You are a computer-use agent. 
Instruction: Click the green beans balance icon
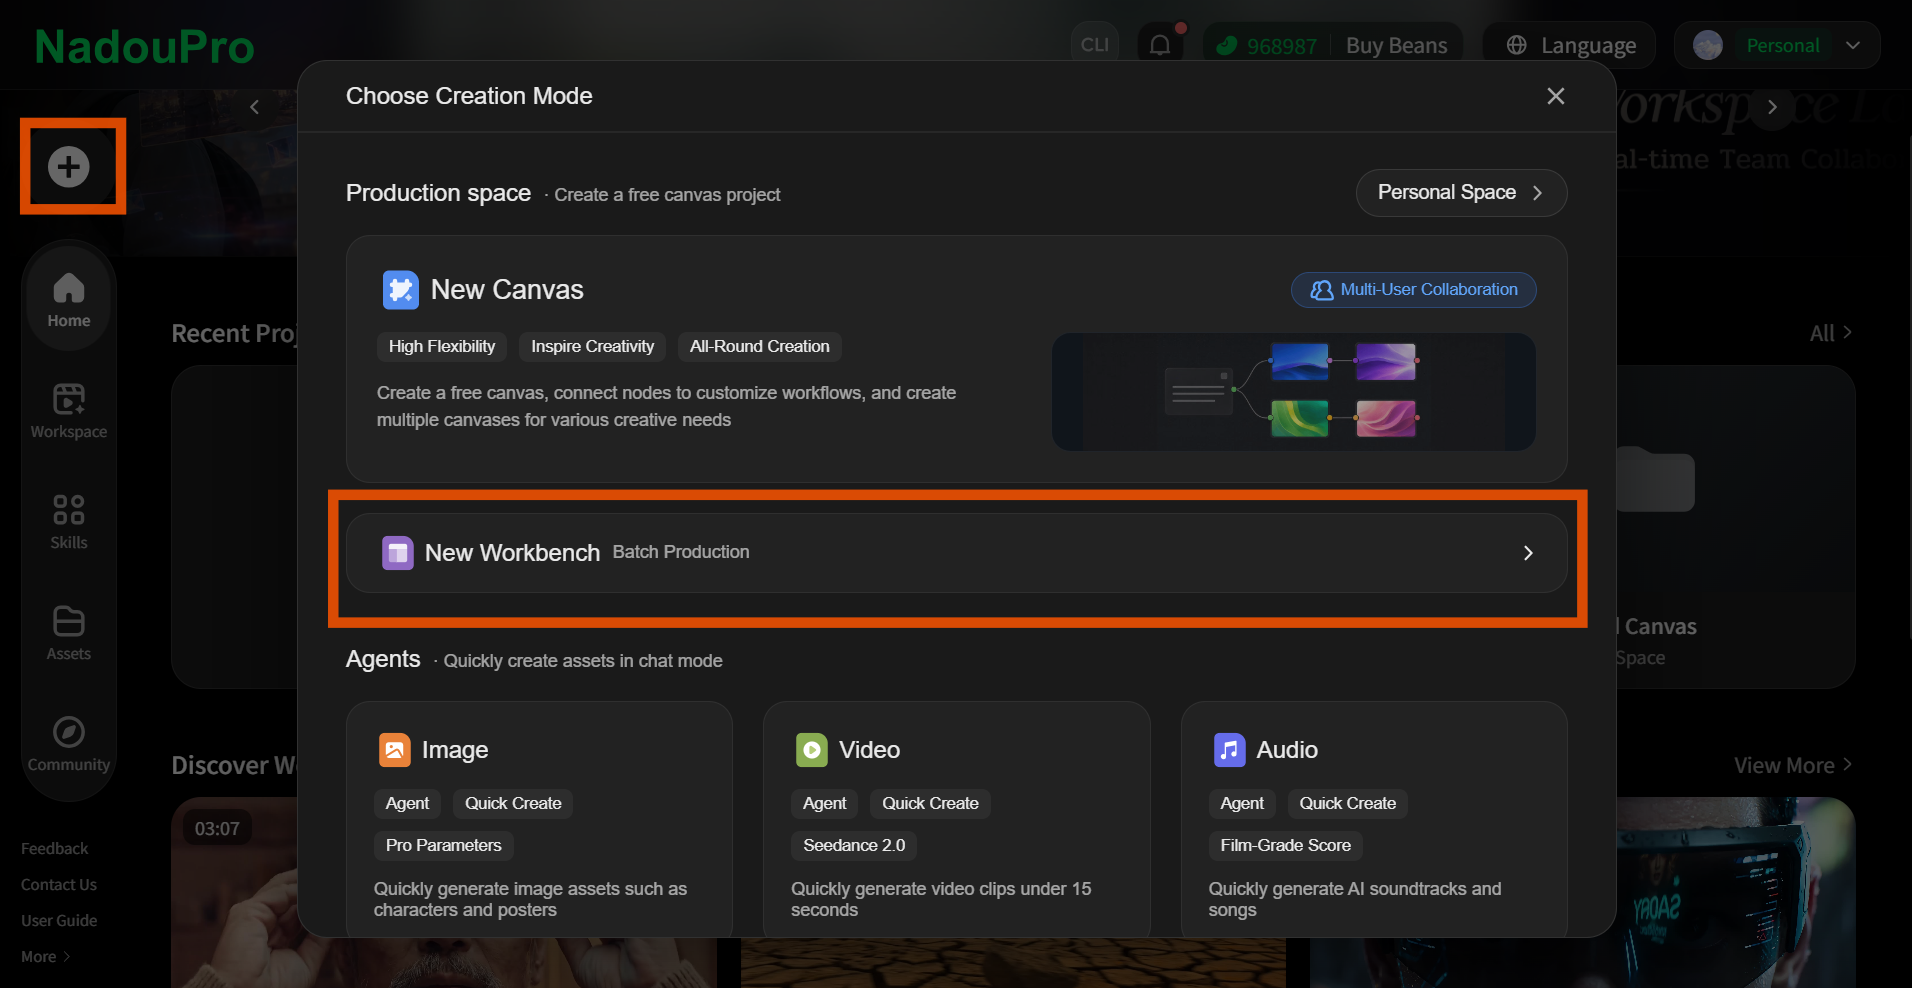[1227, 46]
